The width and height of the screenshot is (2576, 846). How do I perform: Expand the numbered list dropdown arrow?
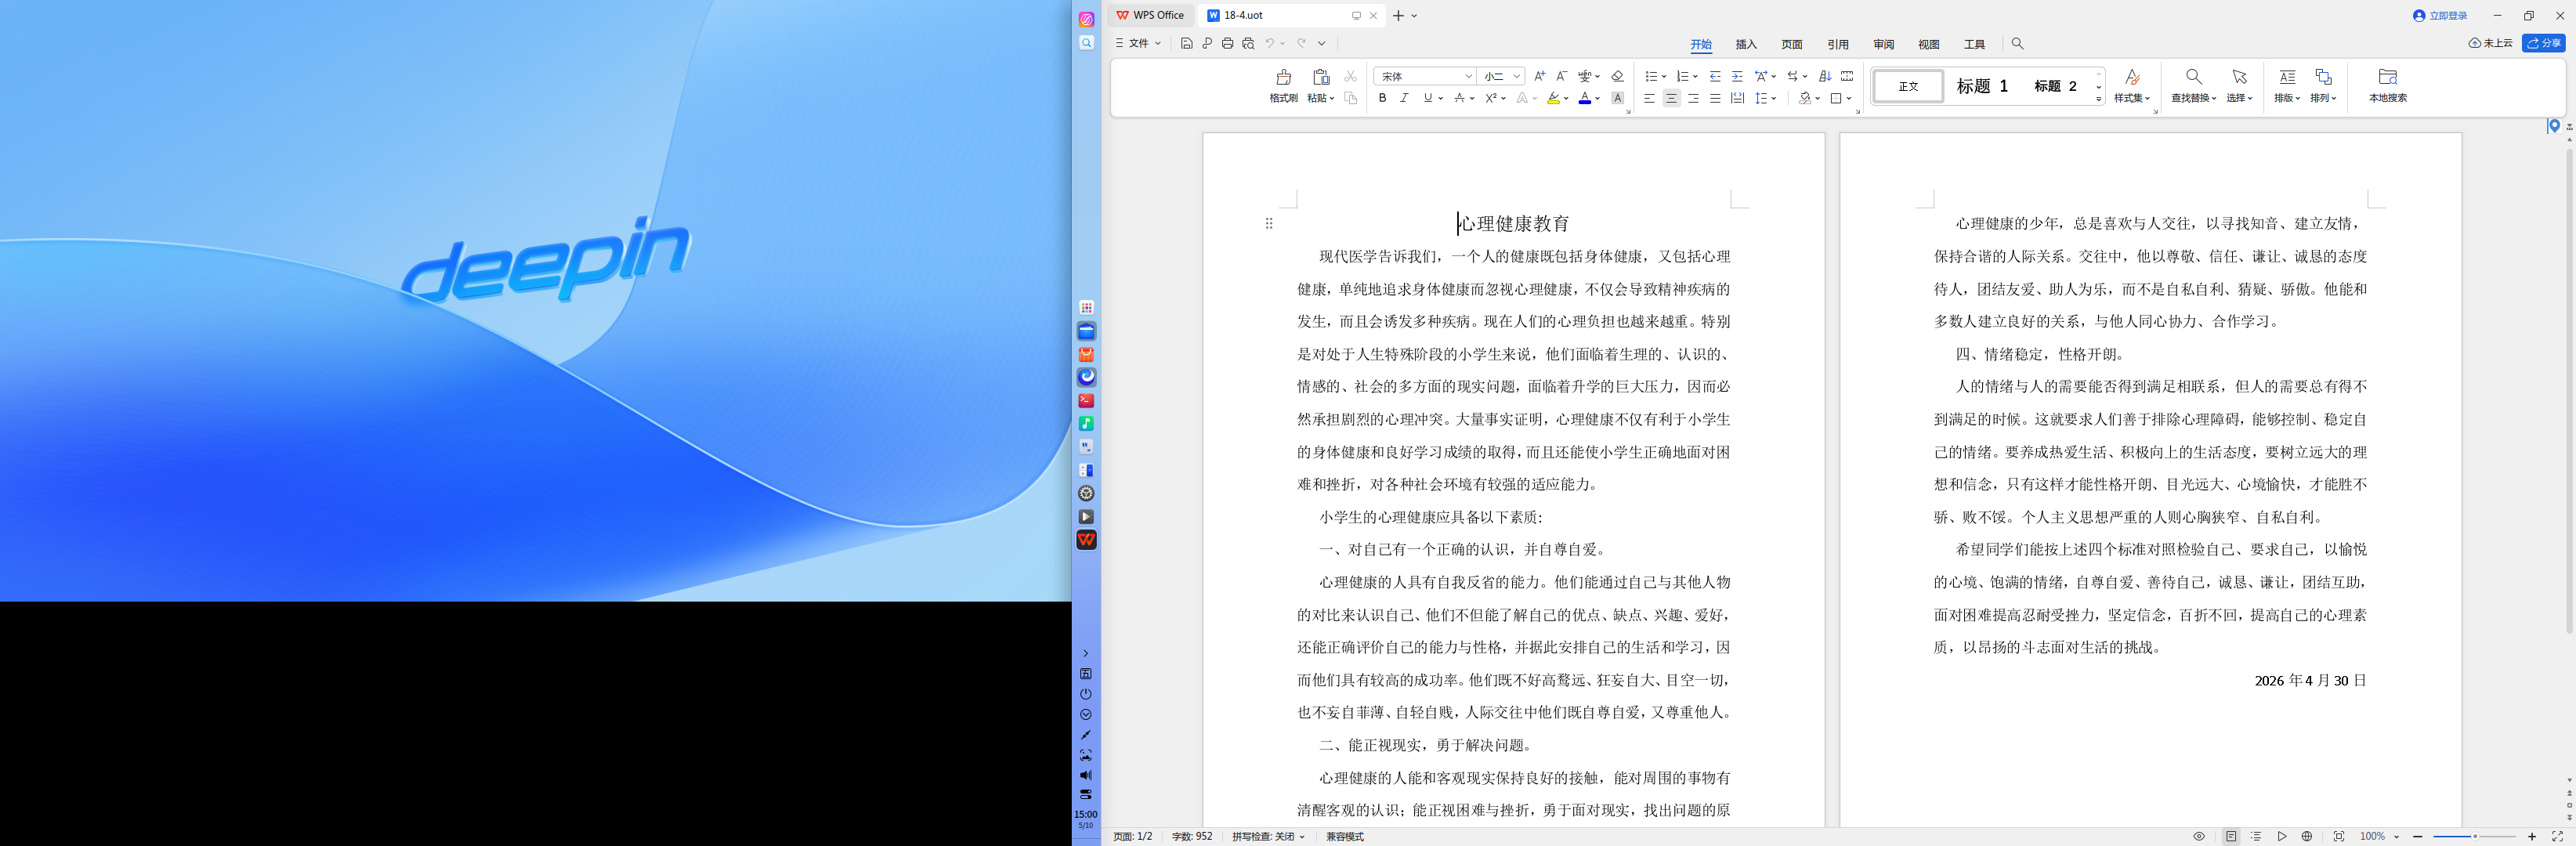pos(1696,77)
